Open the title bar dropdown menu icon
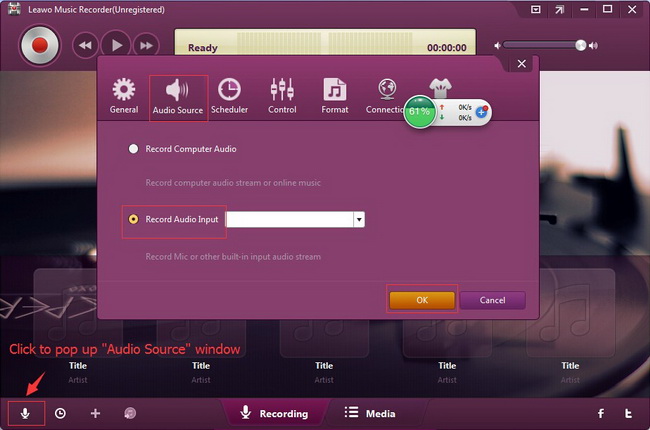650x430 pixels. pos(536,9)
